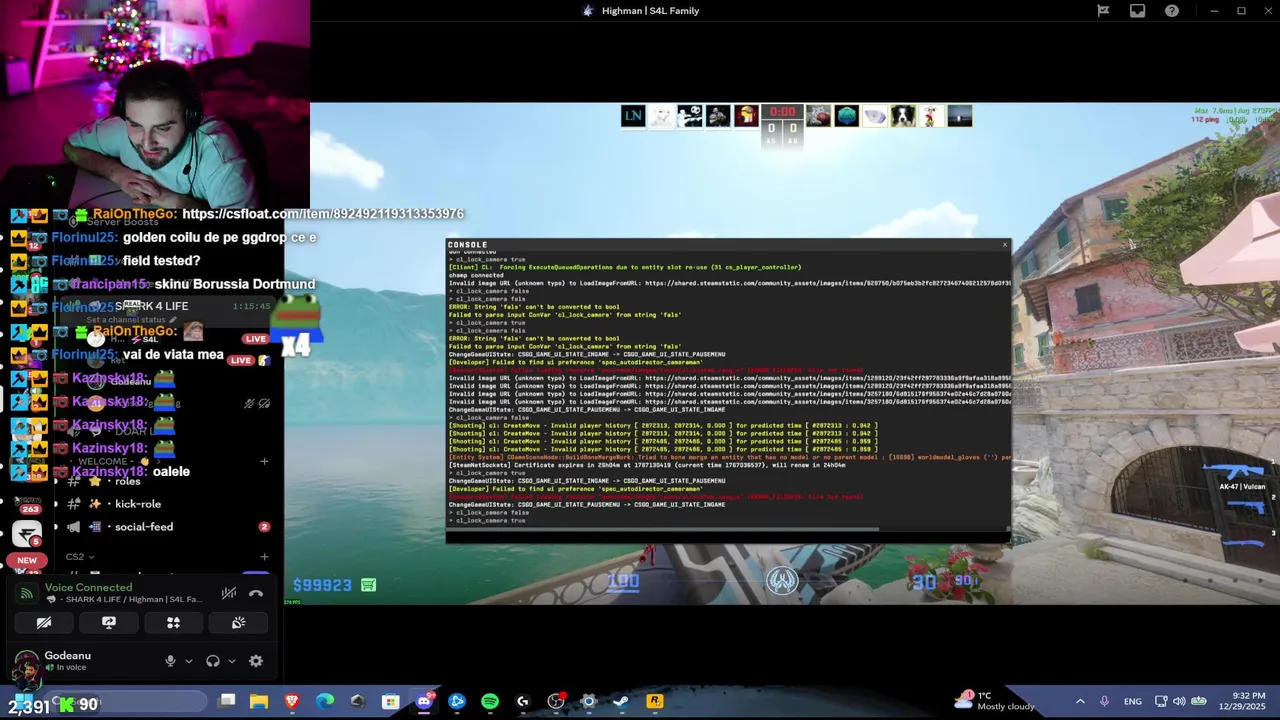
Task: Open the roles channel
Action: (x=128, y=481)
